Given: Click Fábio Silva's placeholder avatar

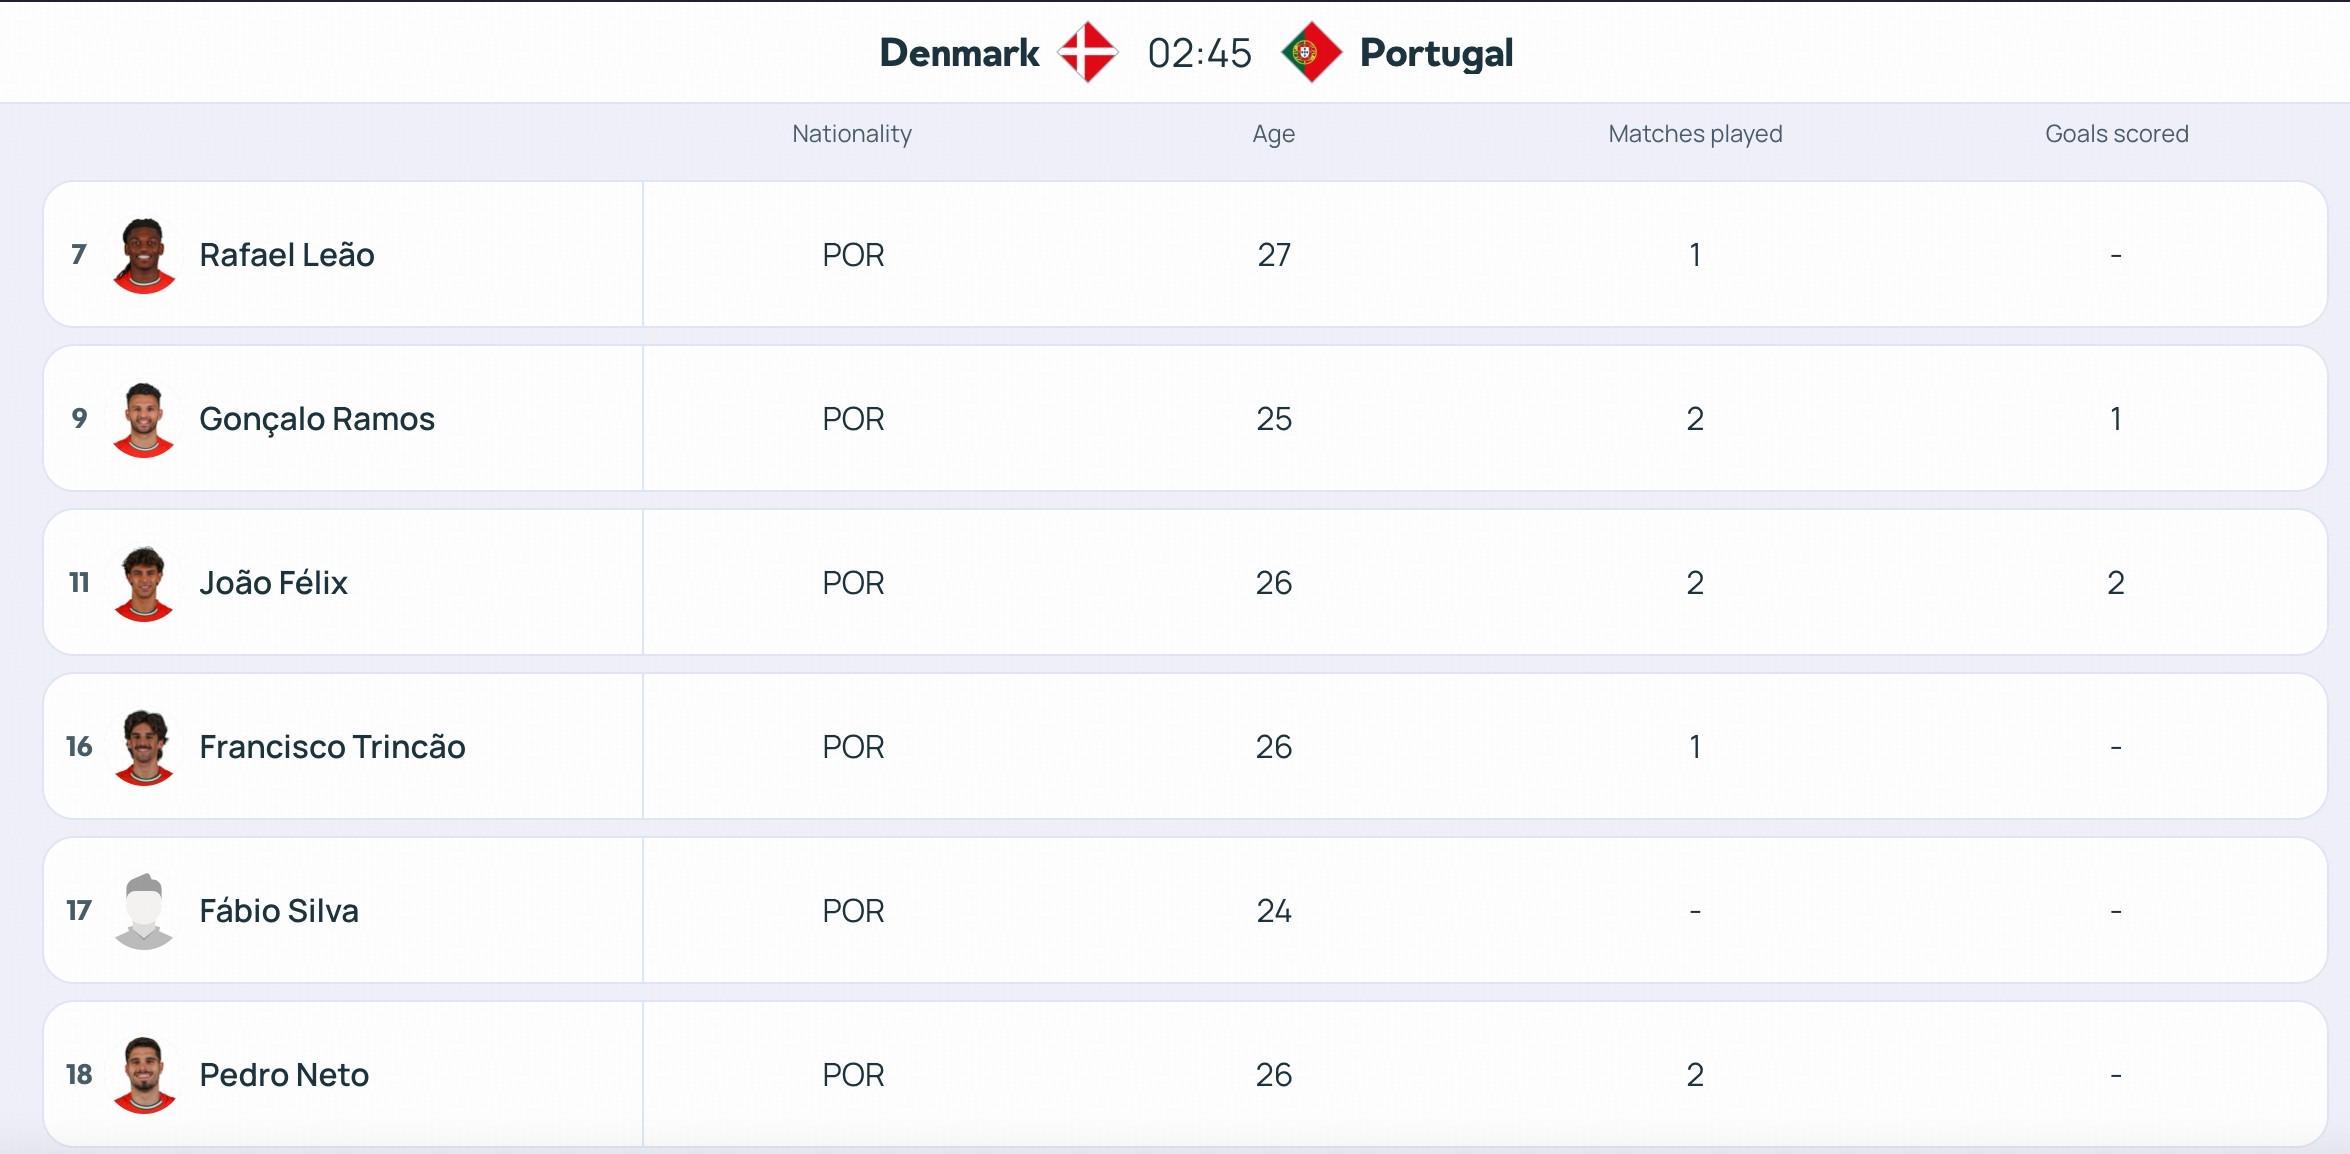Looking at the screenshot, I should (x=144, y=911).
